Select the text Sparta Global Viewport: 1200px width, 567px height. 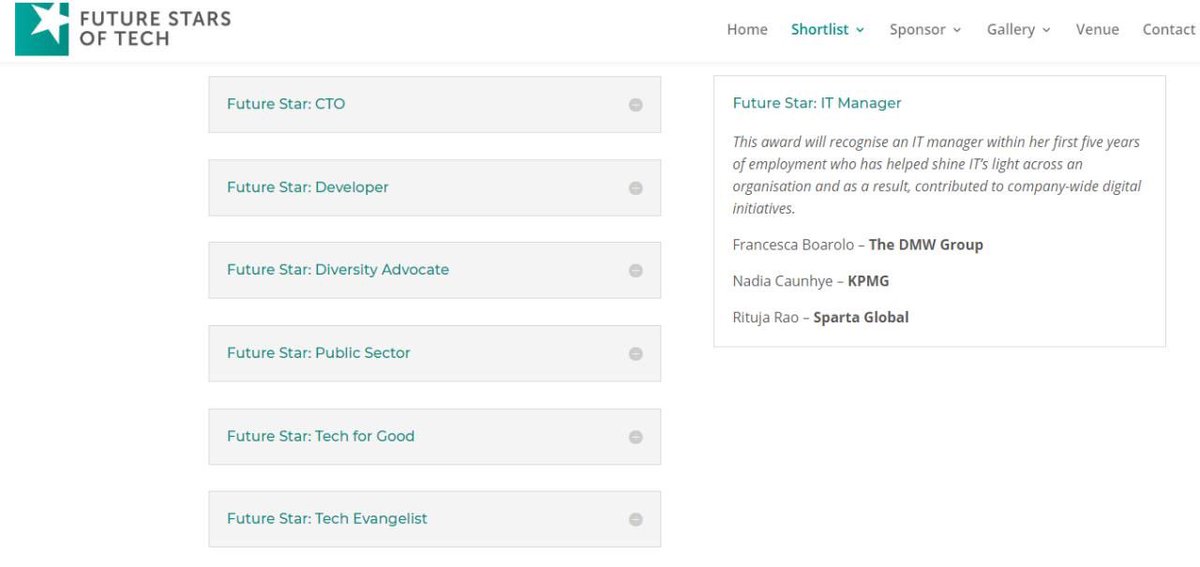pos(861,318)
